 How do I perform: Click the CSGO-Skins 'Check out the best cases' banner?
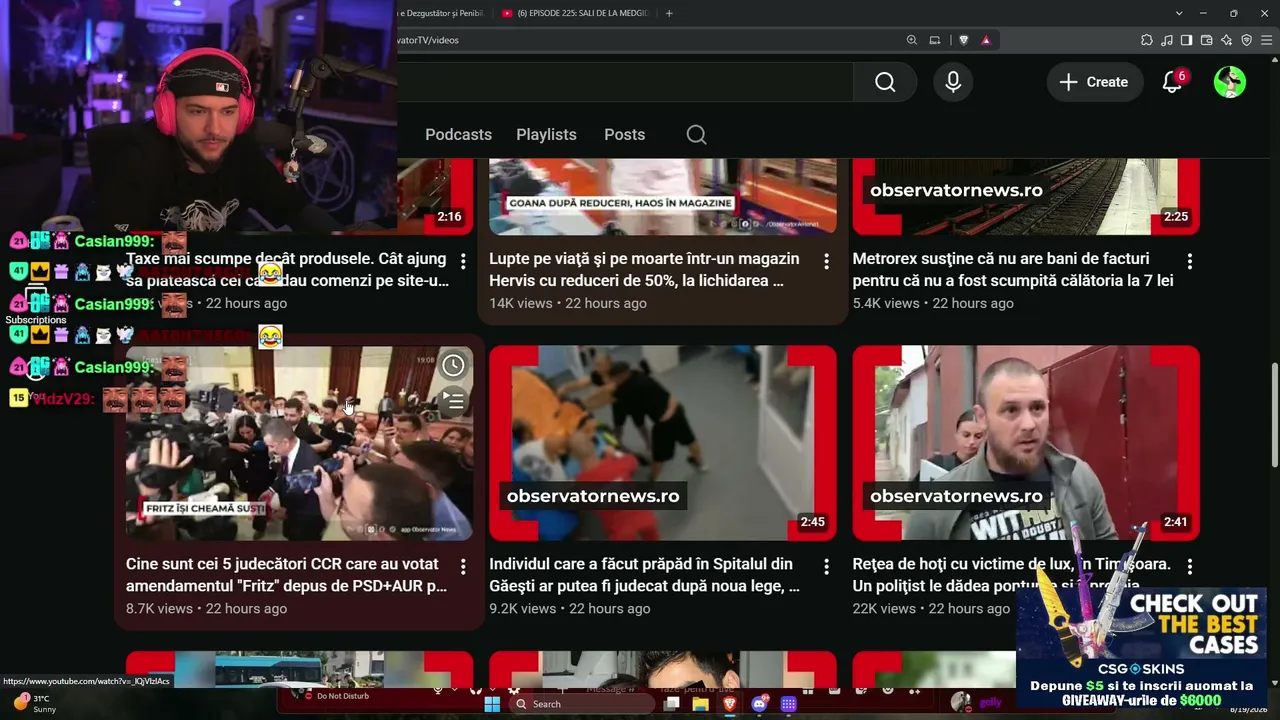point(1141,649)
